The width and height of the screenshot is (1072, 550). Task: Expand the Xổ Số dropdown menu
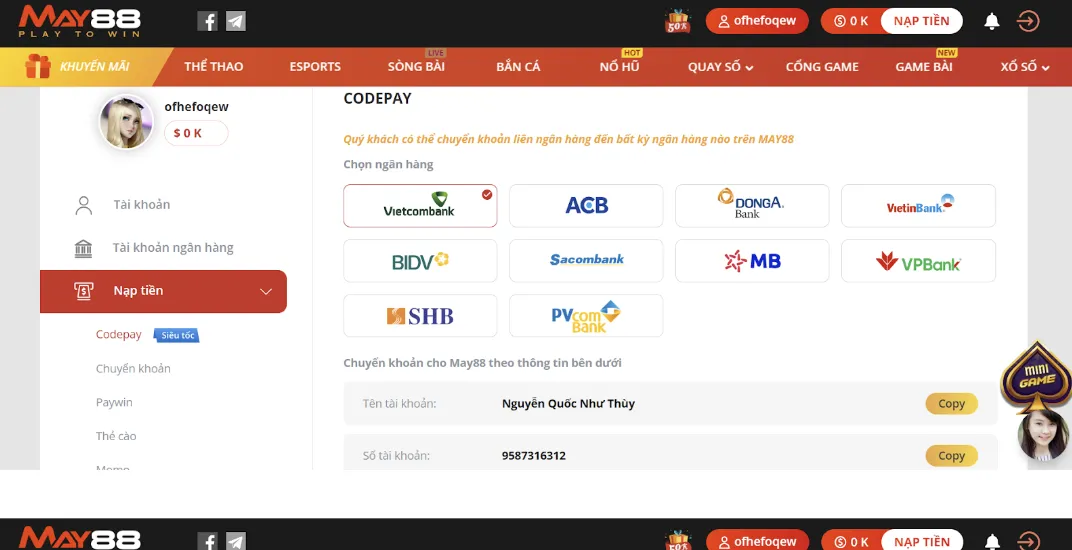coord(1025,67)
